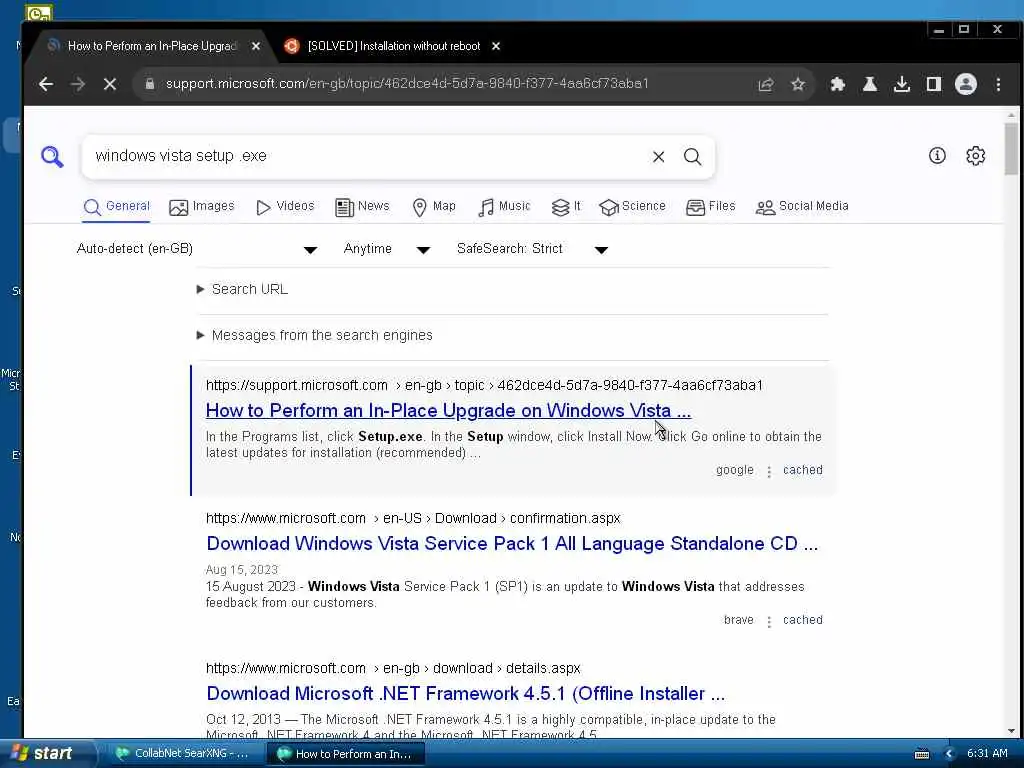Image resolution: width=1024 pixels, height=768 pixels.
Task: Select the IT search category
Action: (566, 207)
